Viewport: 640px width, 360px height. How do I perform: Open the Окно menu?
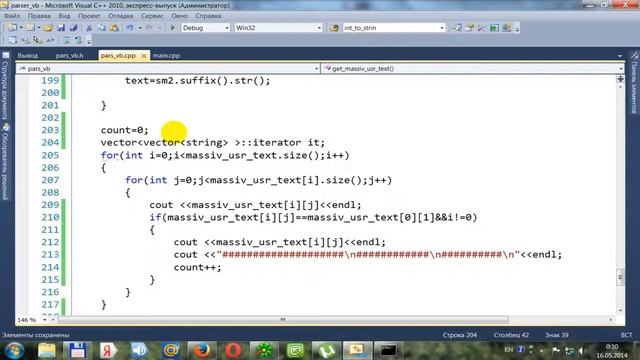pos(179,16)
